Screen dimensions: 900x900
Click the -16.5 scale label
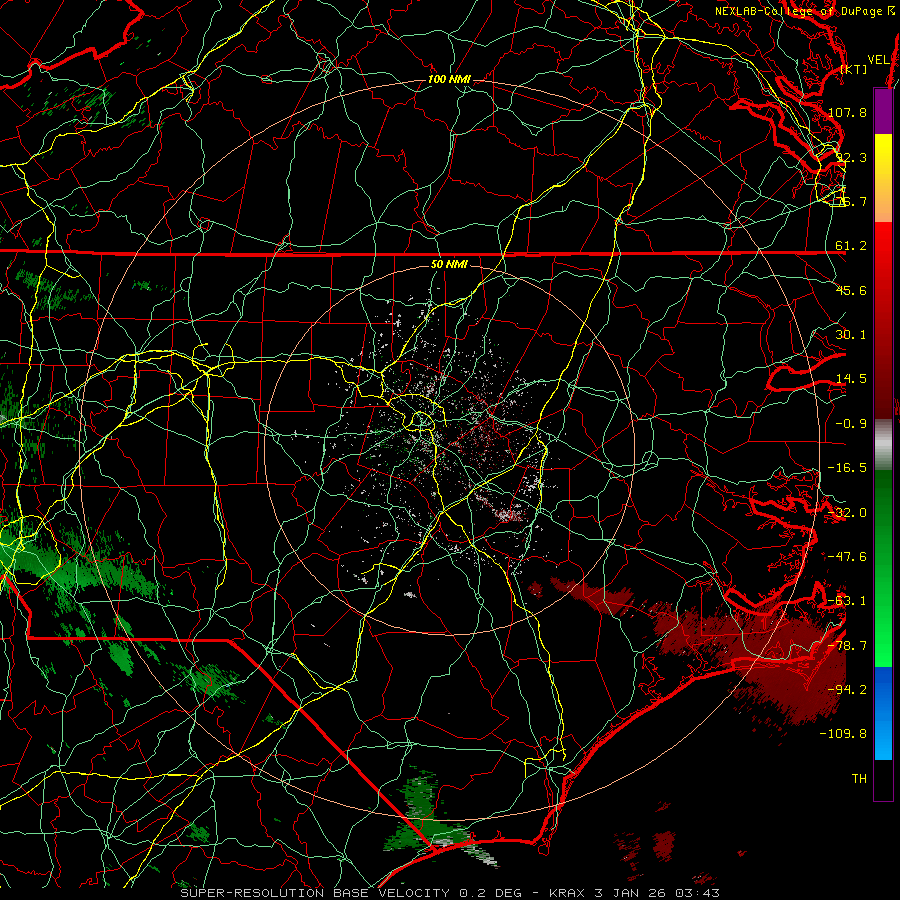(x=847, y=468)
